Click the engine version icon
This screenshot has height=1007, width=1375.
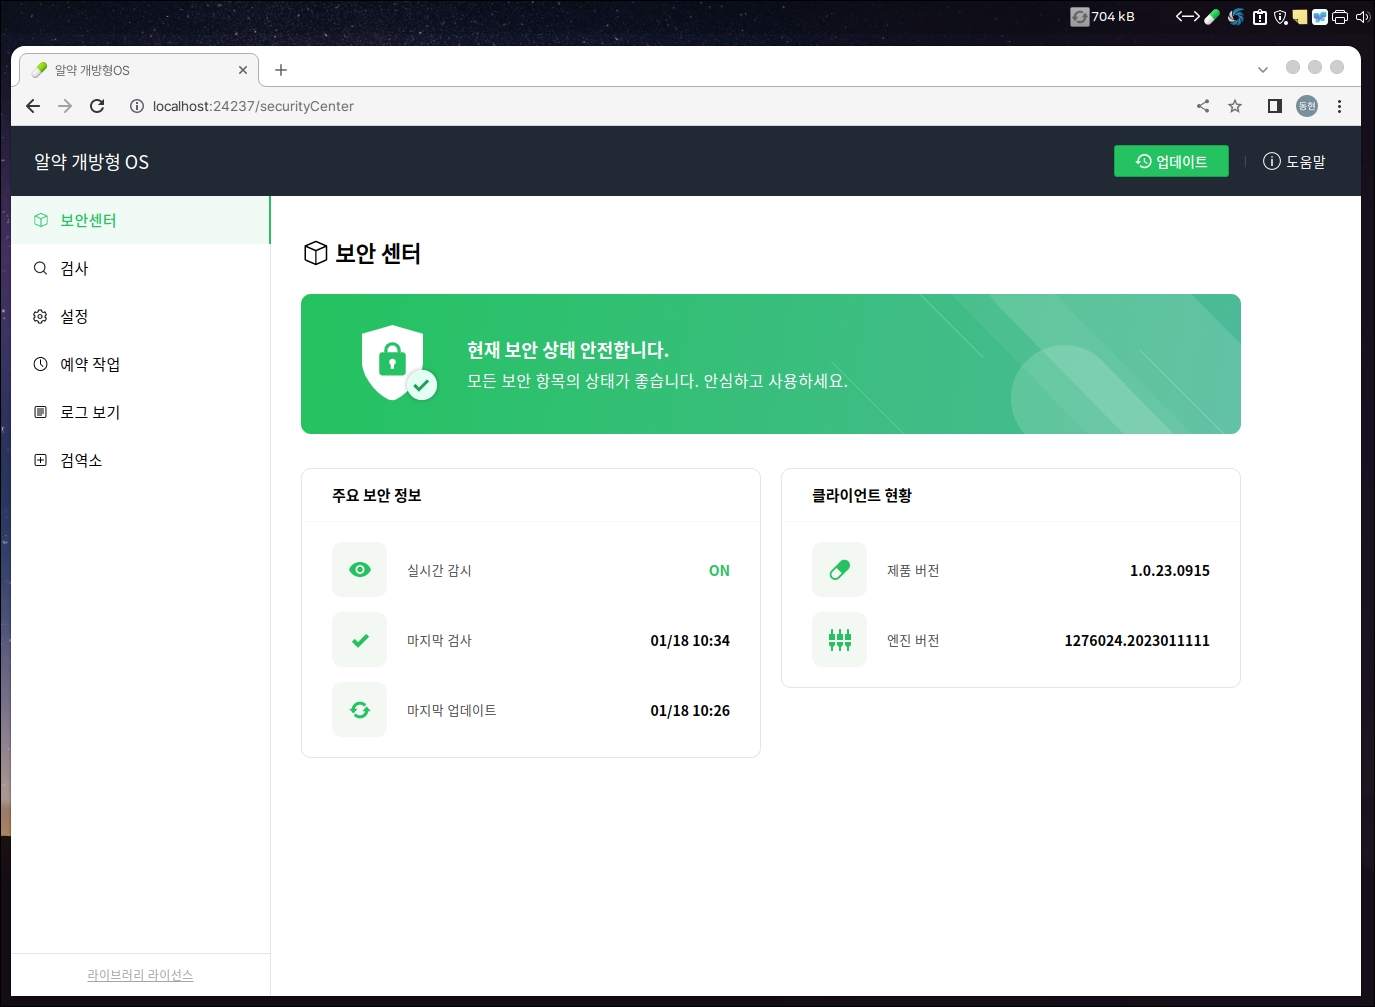click(839, 640)
